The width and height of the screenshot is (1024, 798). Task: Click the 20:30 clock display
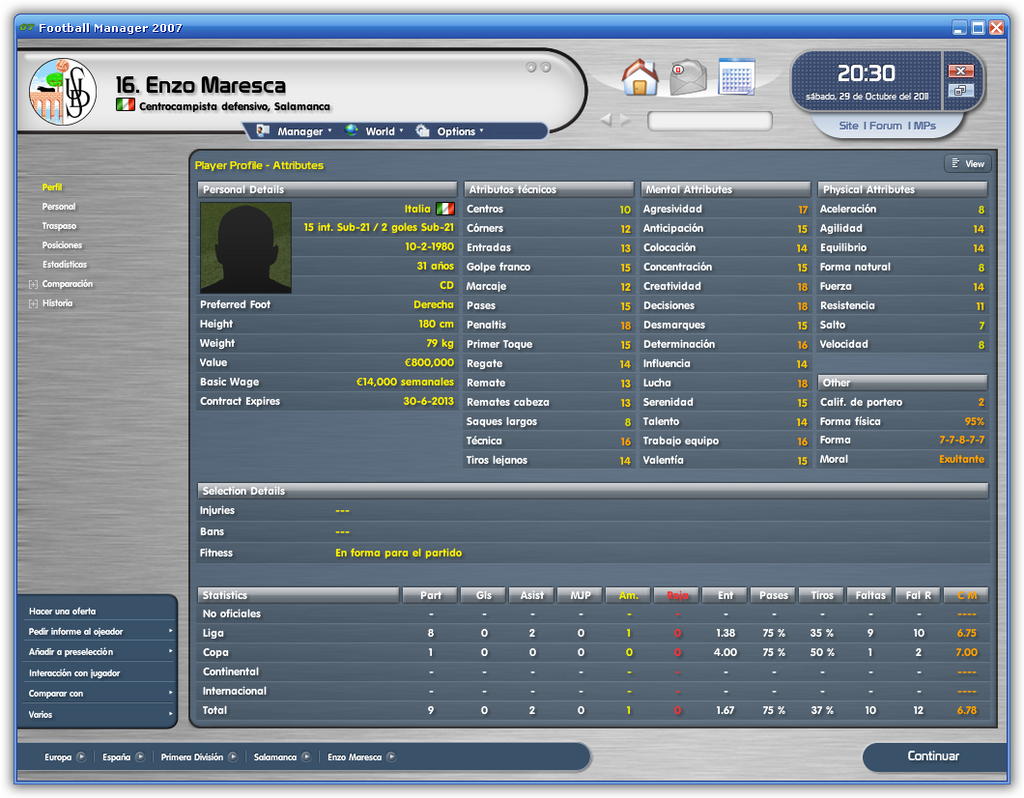[x=866, y=73]
